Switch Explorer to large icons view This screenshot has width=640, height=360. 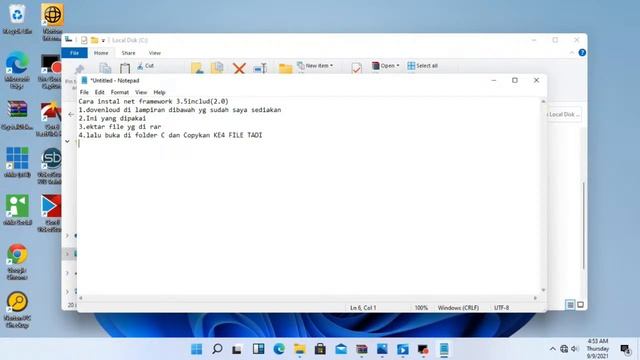tap(580, 304)
